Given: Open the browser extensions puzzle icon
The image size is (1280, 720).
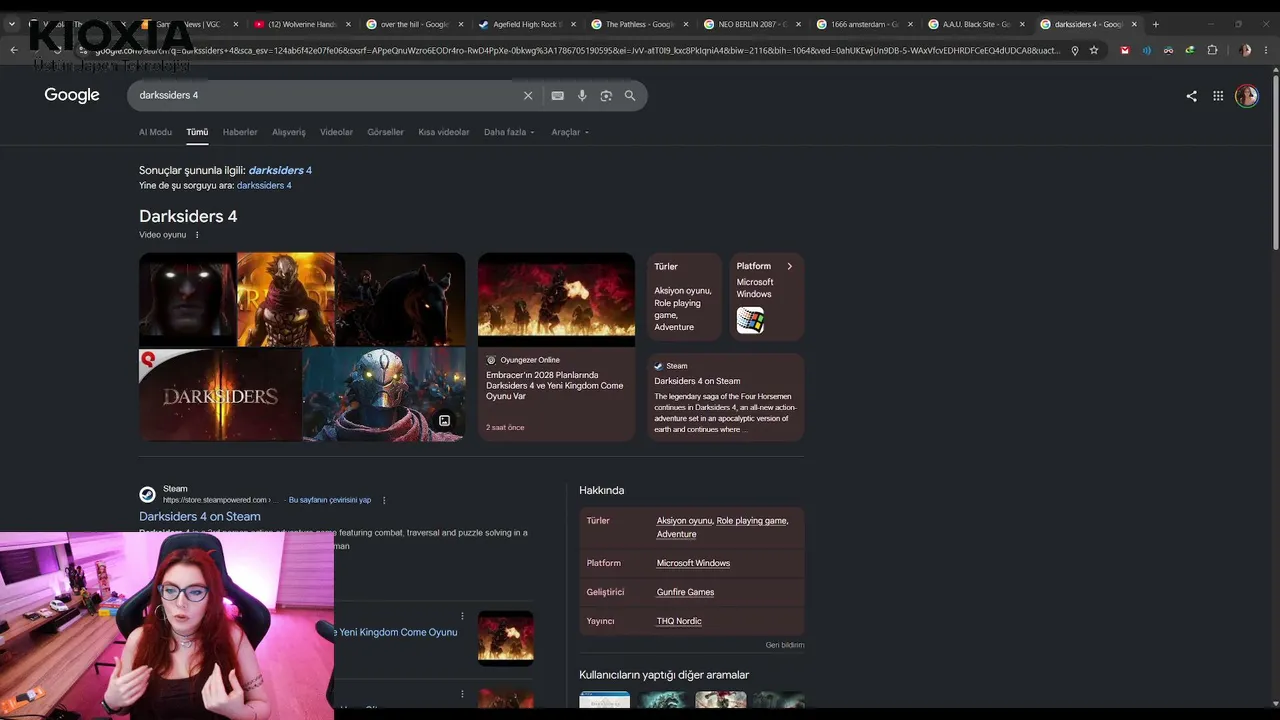Looking at the screenshot, I should coord(1212,50).
